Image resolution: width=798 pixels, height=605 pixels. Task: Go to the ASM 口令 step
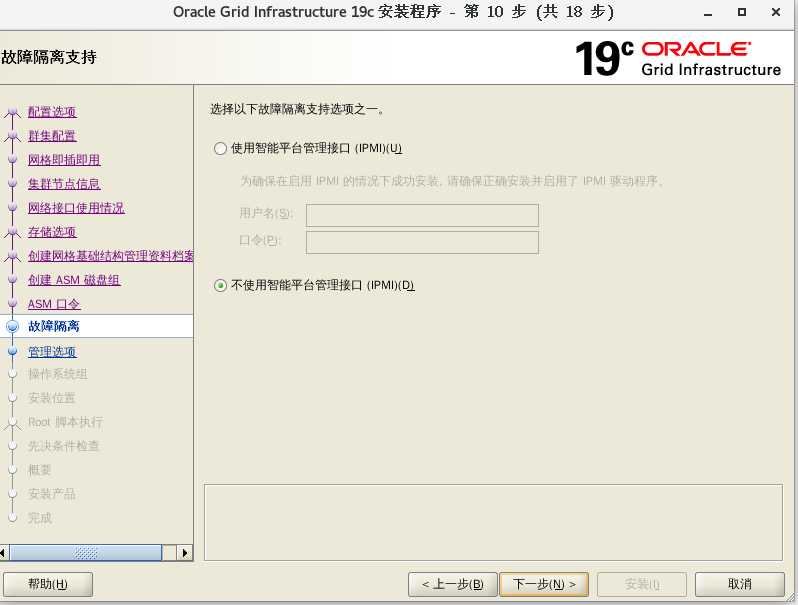[x=54, y=304]
